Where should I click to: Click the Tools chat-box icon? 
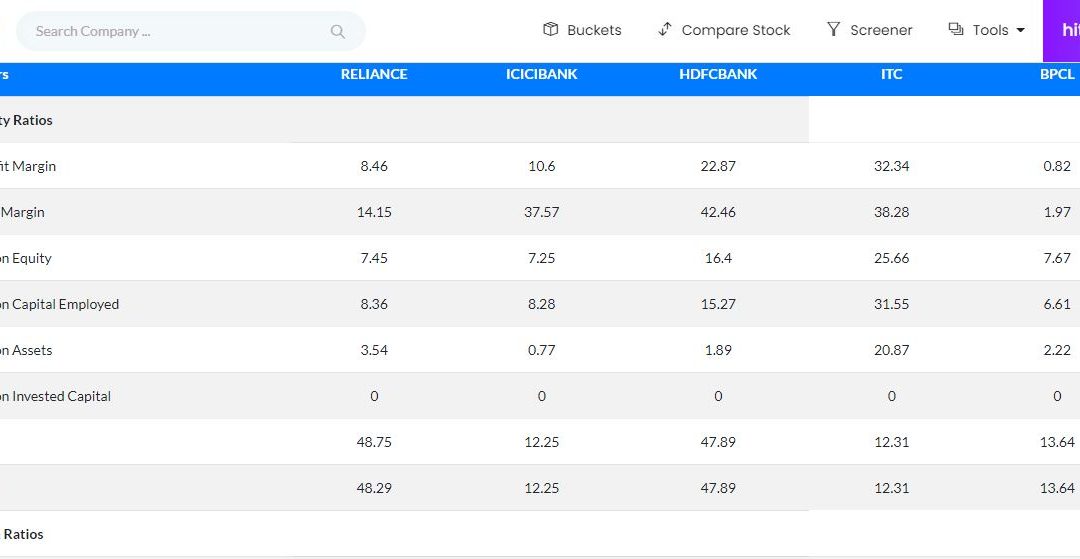[x=955, y=29]
